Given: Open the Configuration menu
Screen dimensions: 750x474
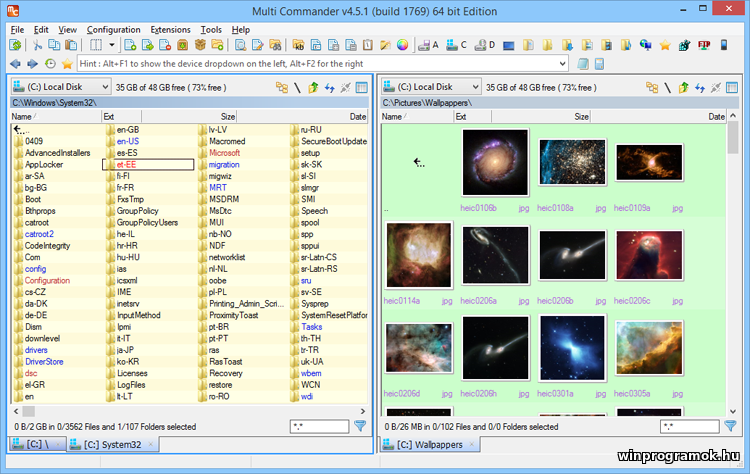Looking at the screenshot, I should [113, 30].
